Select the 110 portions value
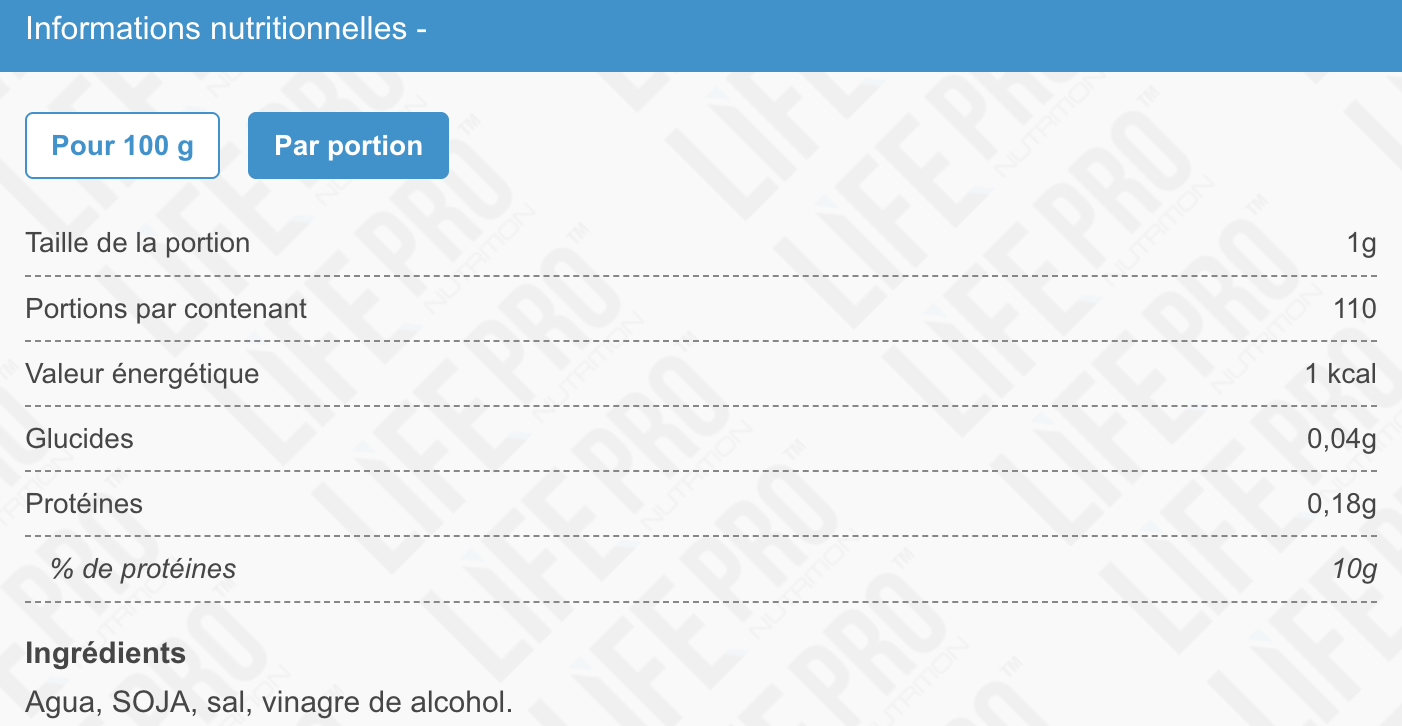The width and height of the screenshot is (1402, 726). click(x=1355, y=309)
